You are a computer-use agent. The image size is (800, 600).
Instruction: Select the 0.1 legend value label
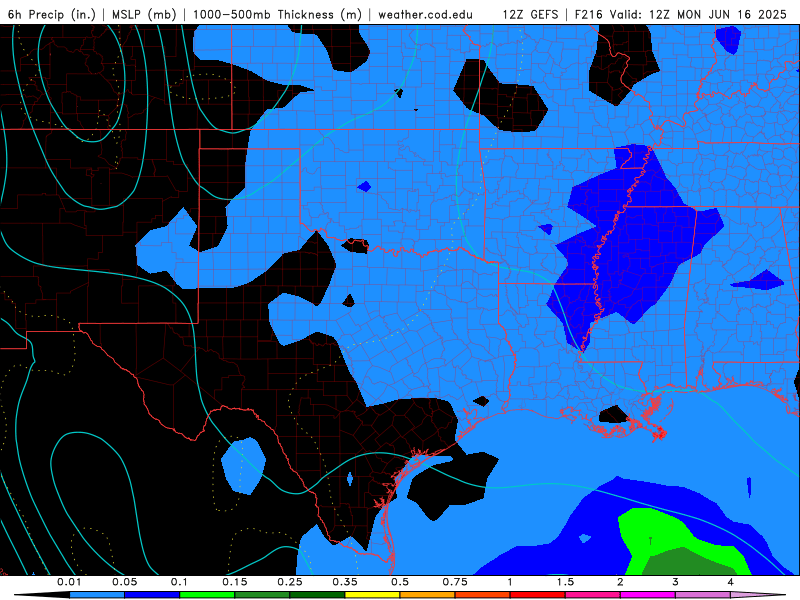point(179,582)
